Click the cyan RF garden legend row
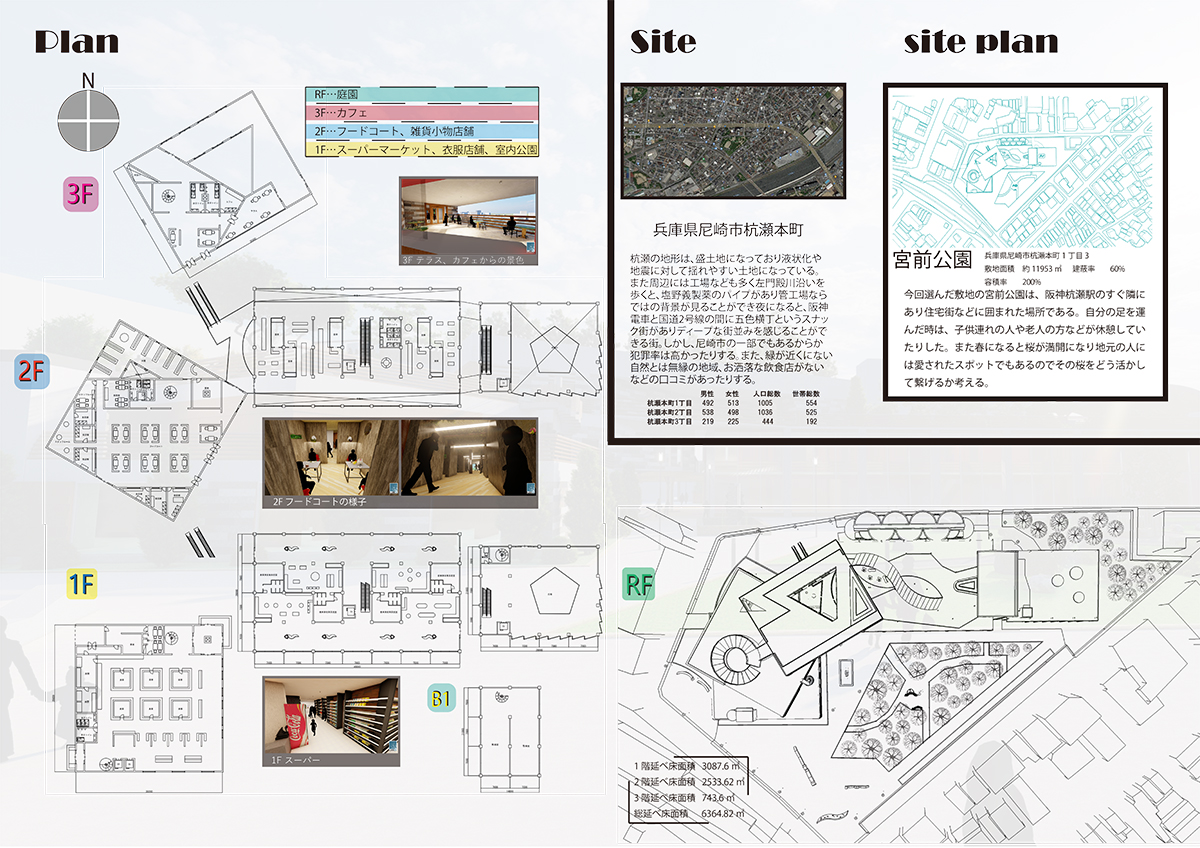This screenshot has width=1200, height=848. tap(422, 95)
